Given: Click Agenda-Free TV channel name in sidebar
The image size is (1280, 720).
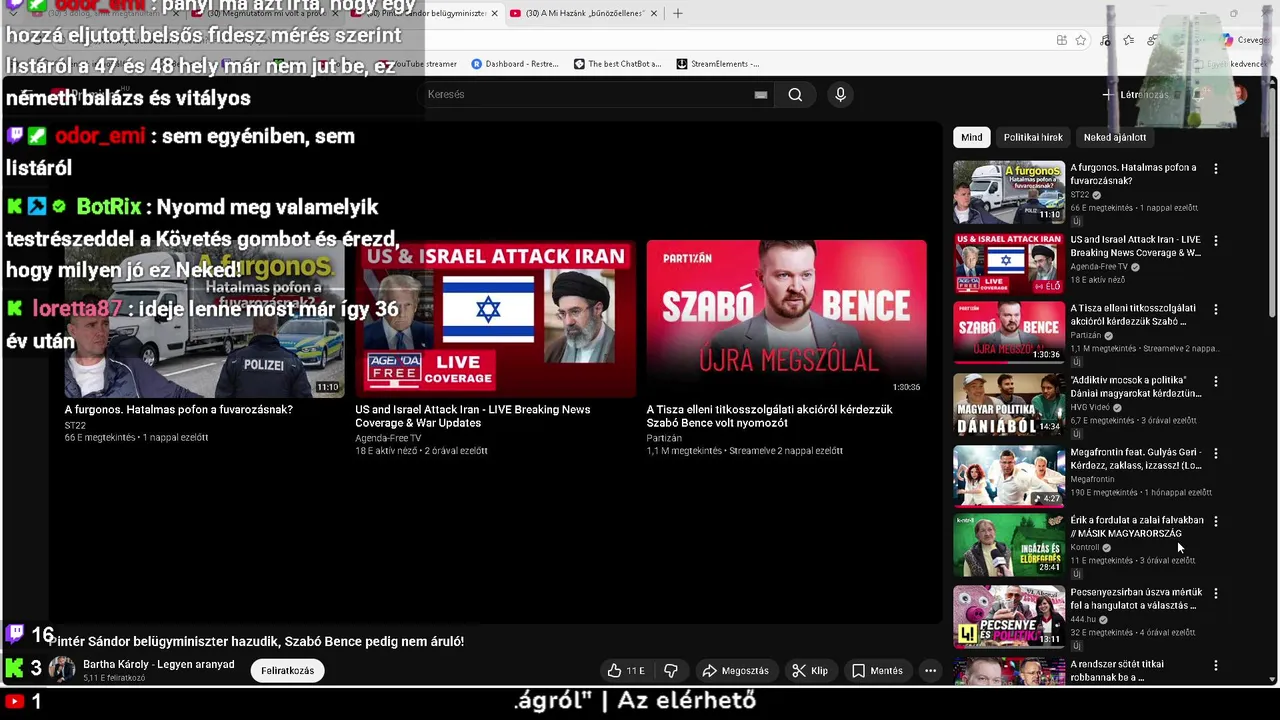Looking at the screenshot, I should point(1099,267).
